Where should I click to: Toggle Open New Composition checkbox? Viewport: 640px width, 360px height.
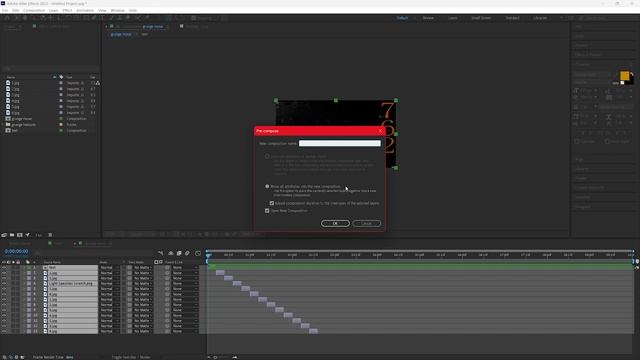tap(267, 211)
